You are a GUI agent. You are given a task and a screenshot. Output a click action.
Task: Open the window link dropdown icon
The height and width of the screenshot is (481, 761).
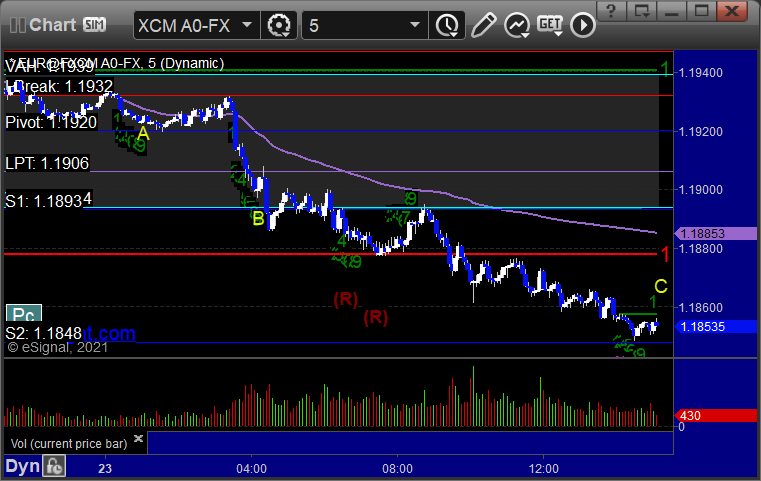pyautogui.click(x=641, y=11)
